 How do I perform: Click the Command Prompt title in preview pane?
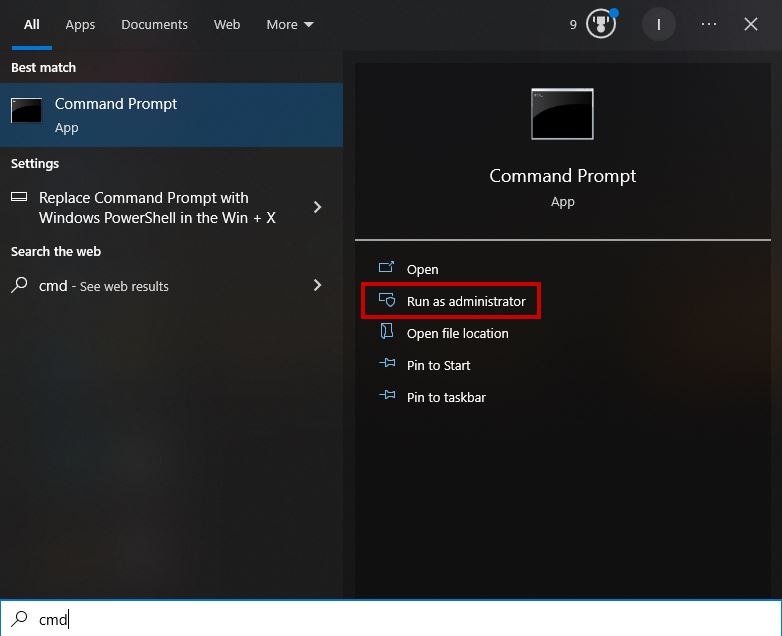pos(563,176)
